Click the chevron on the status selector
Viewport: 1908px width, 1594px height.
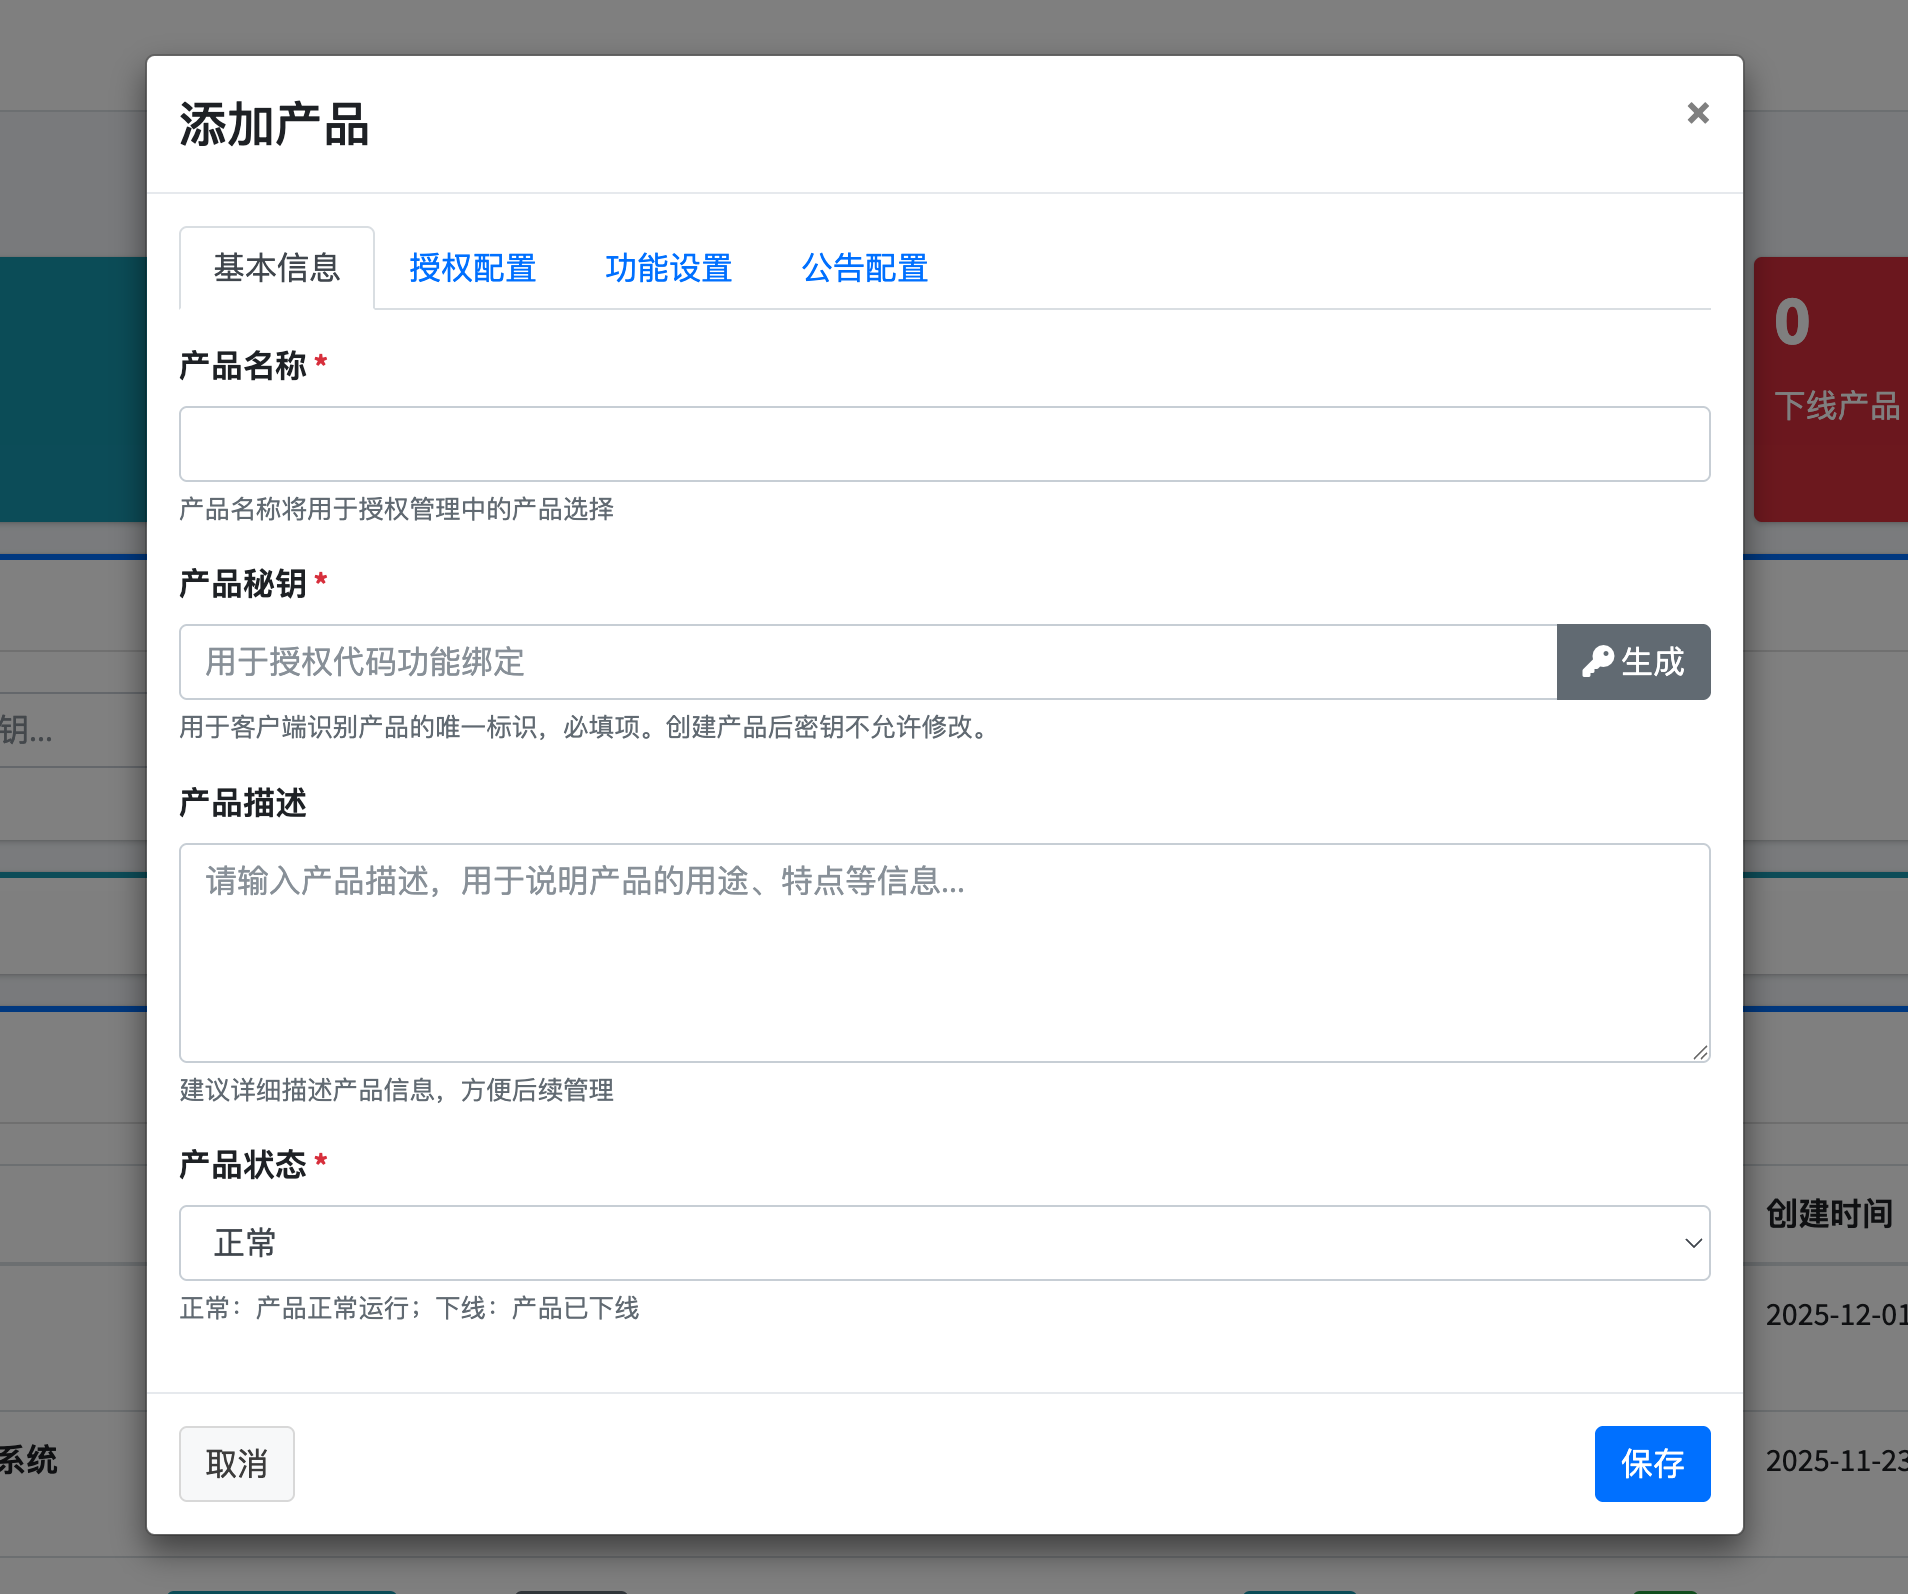1692,1243
